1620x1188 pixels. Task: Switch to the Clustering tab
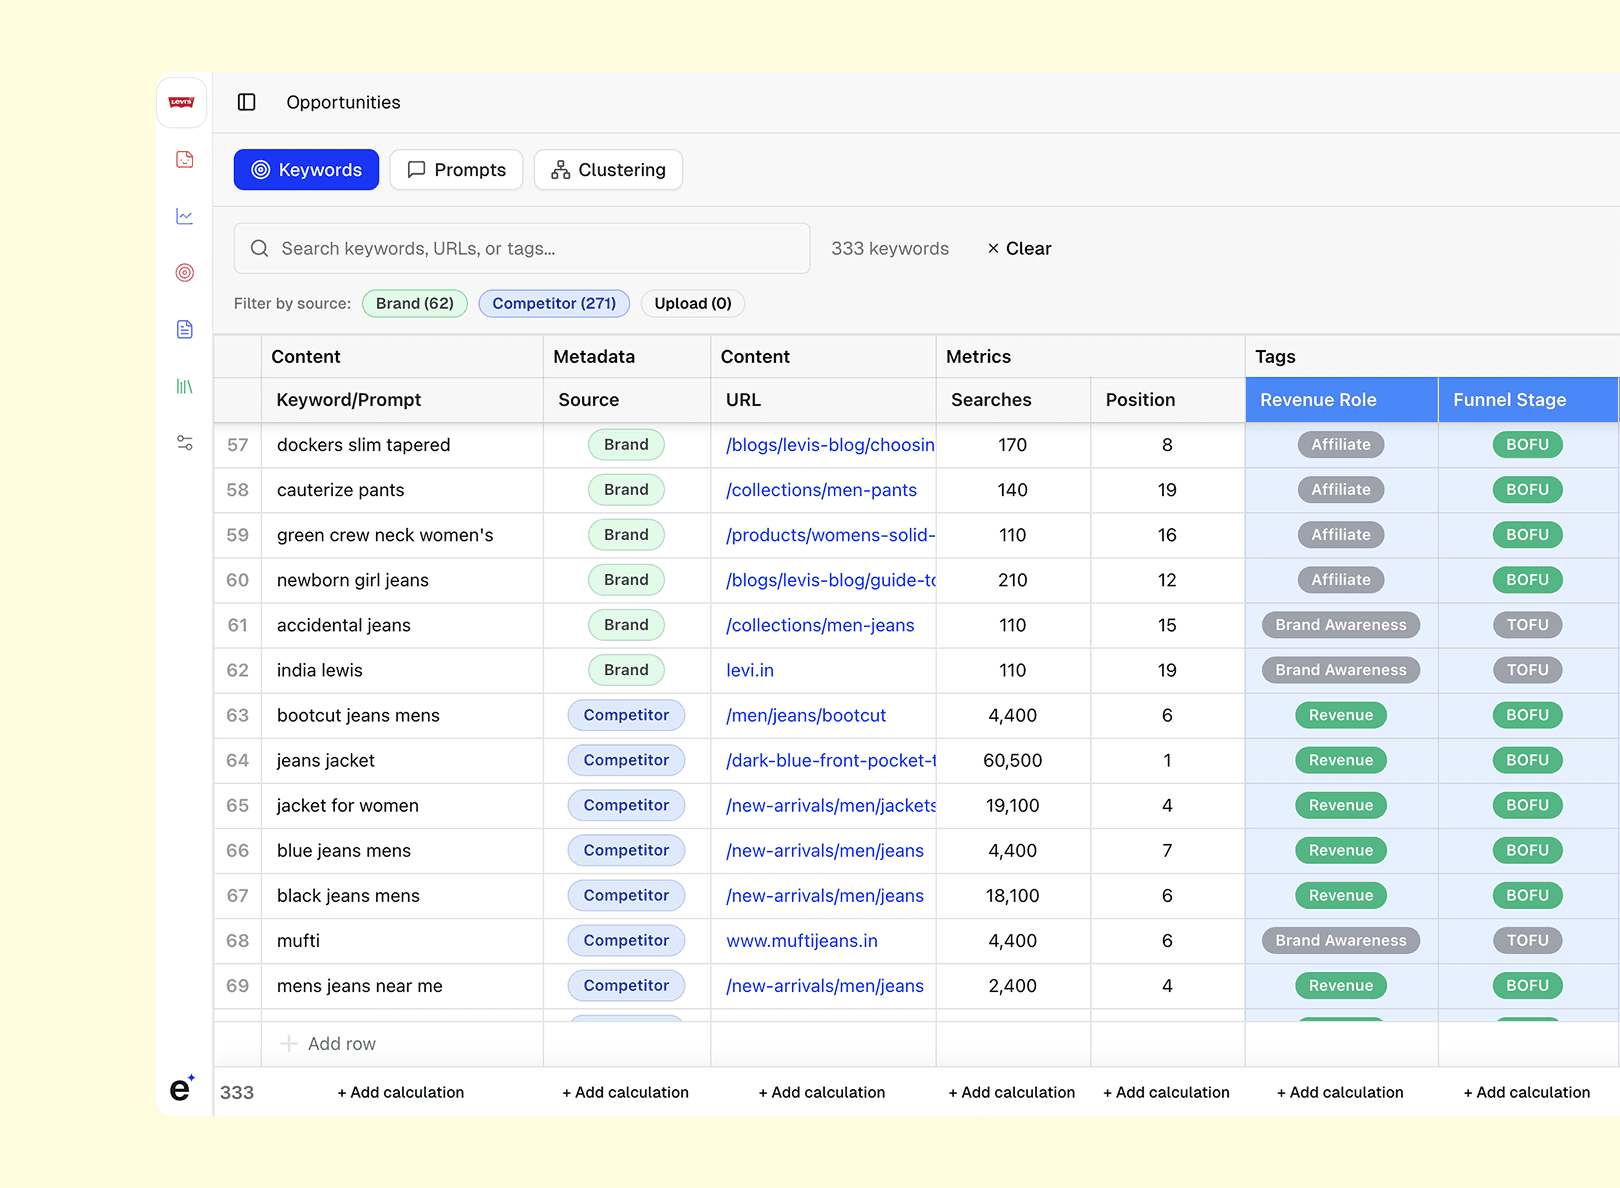click(x=608, y=170)
